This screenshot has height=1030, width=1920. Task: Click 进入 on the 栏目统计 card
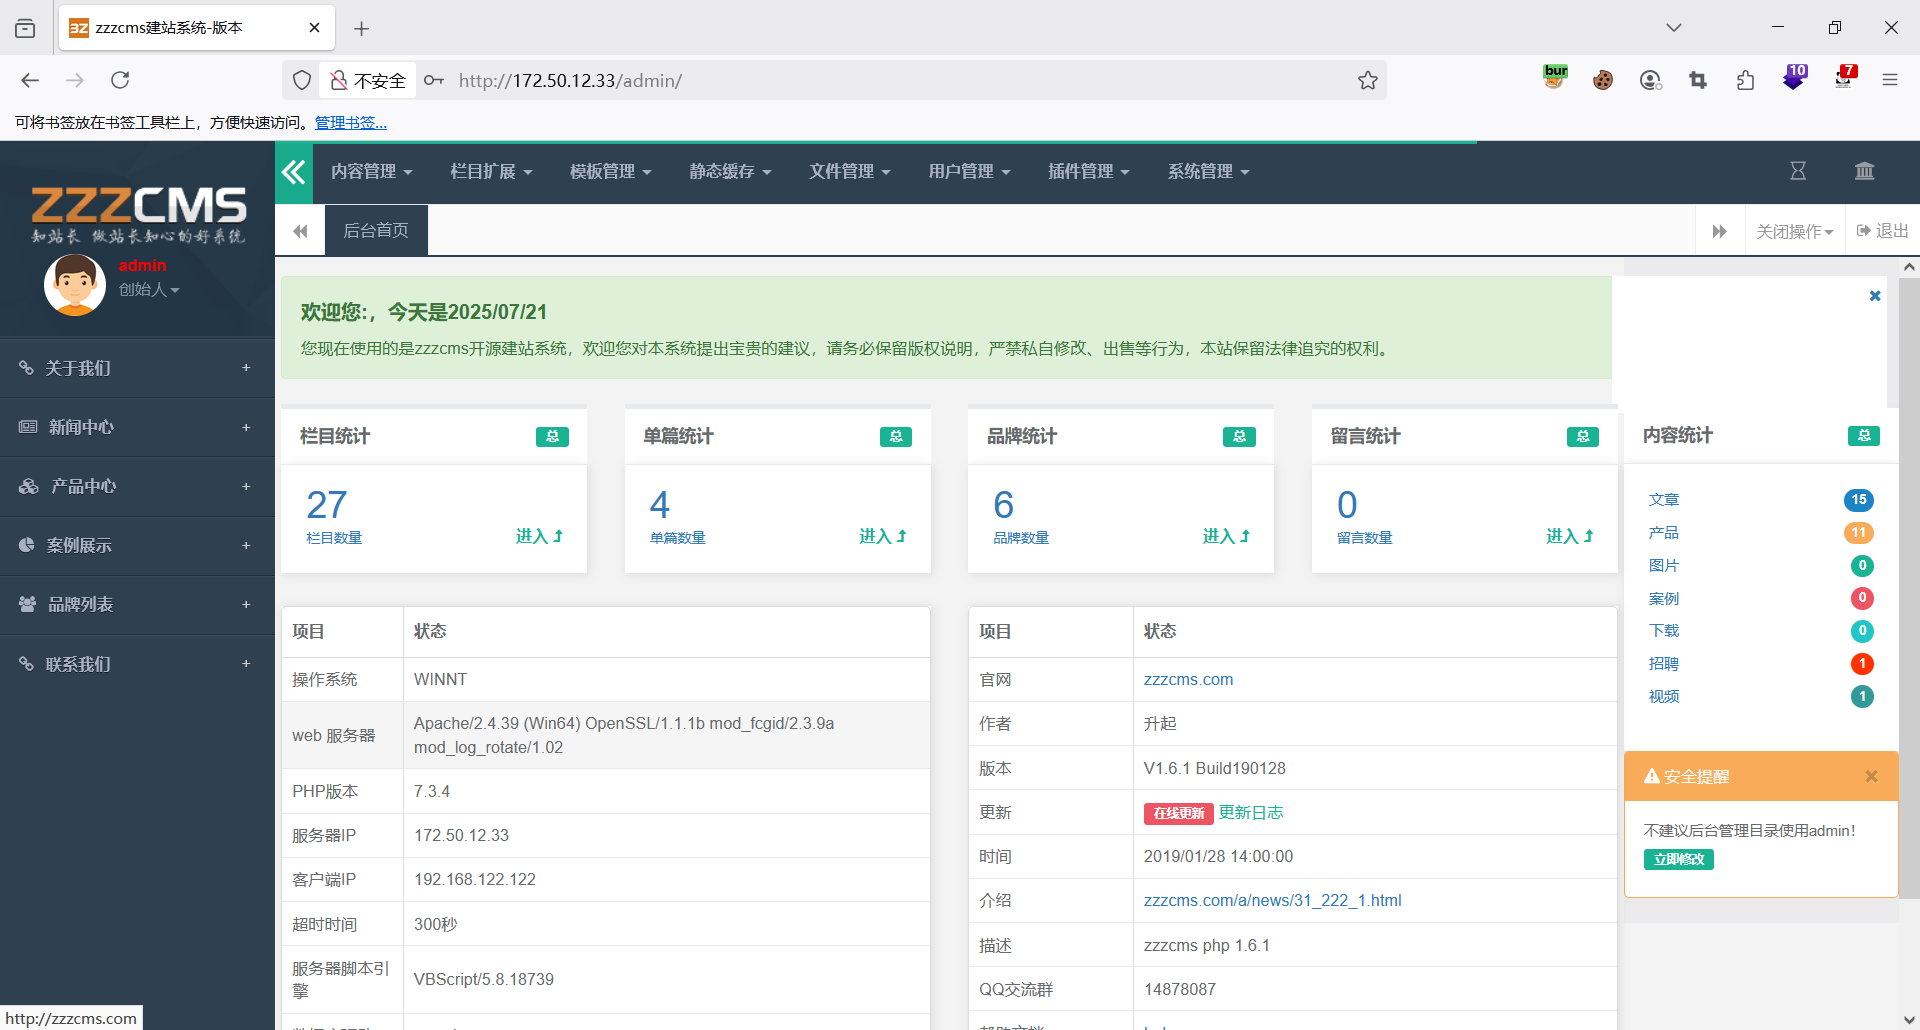tap(540, 536)
